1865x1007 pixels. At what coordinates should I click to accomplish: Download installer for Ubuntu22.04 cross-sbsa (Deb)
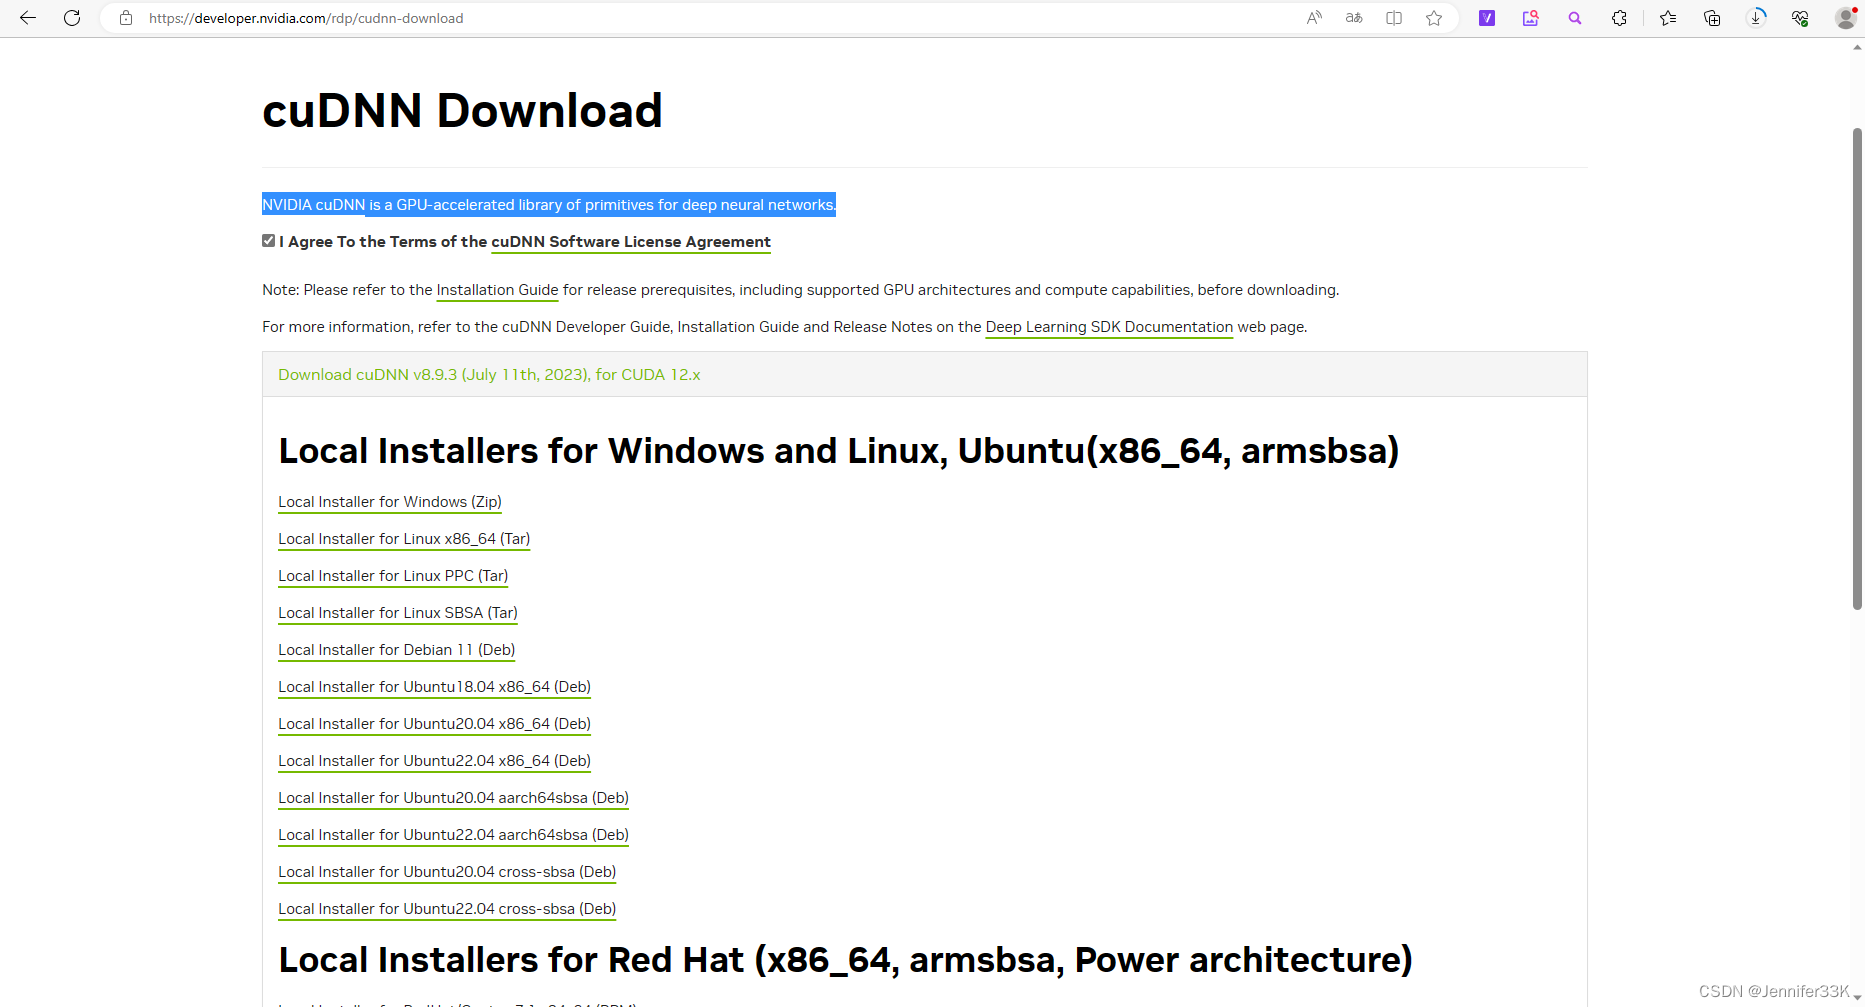pos(447,909)
